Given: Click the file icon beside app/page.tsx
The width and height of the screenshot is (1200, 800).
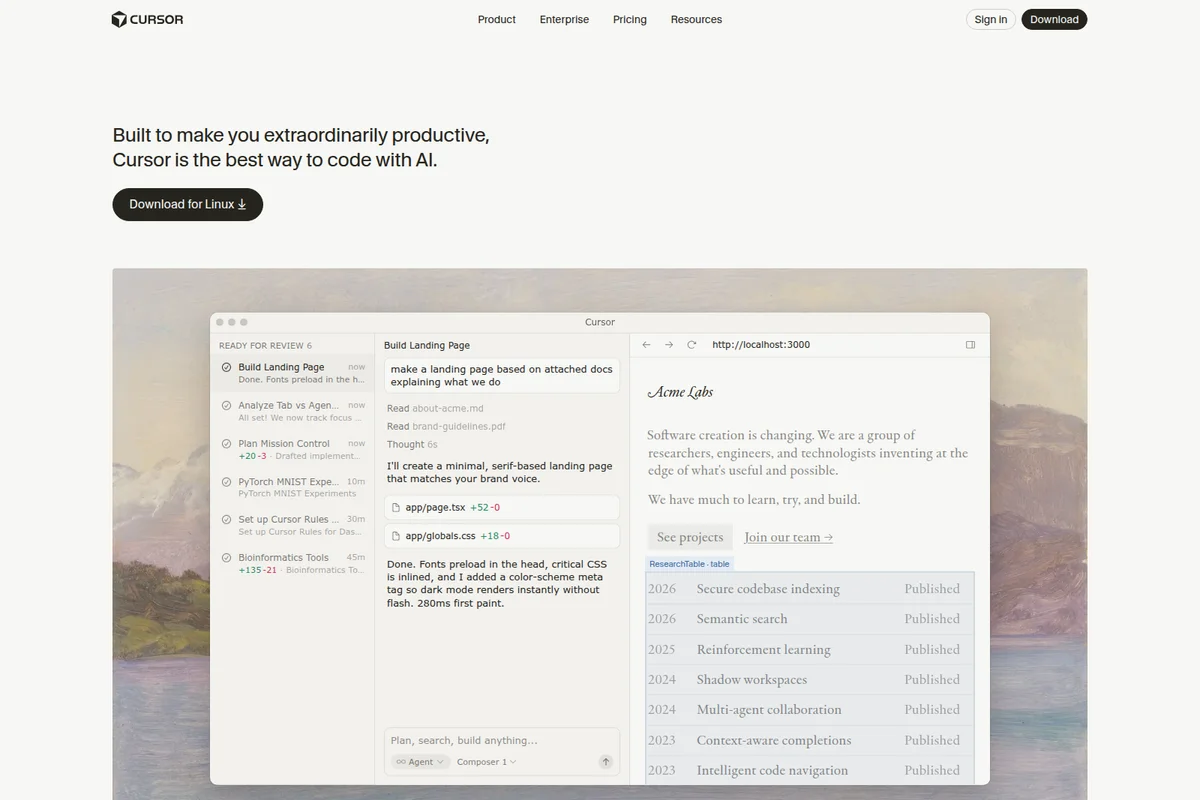Looking at the screenshot, I should click(395, 506).
